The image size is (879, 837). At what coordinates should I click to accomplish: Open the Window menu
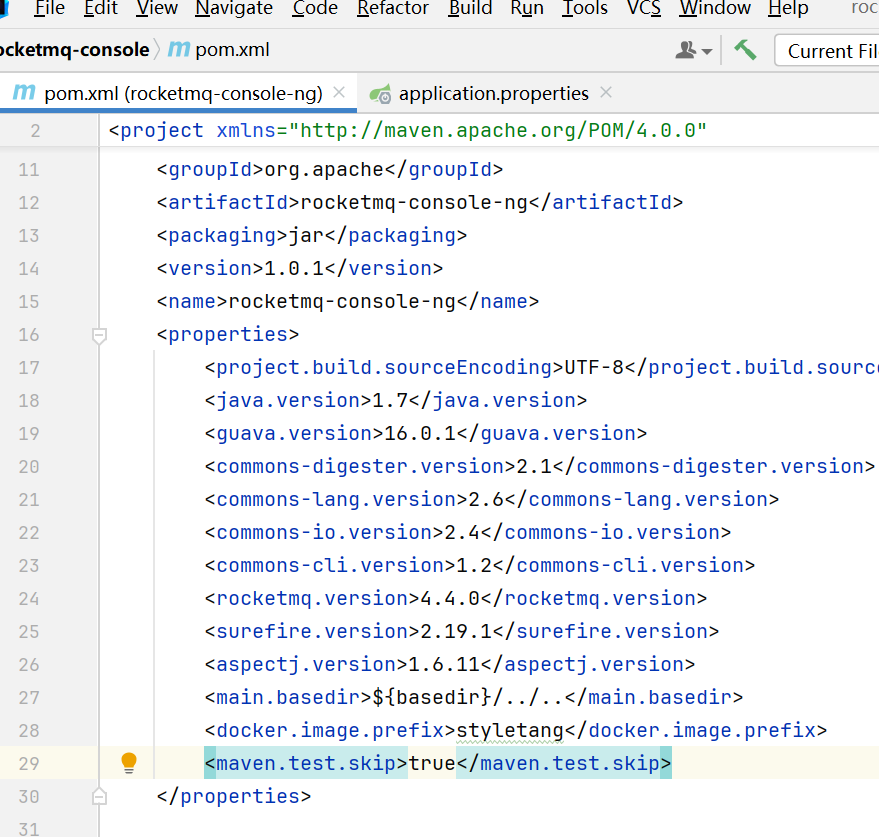tap(715, 8)
